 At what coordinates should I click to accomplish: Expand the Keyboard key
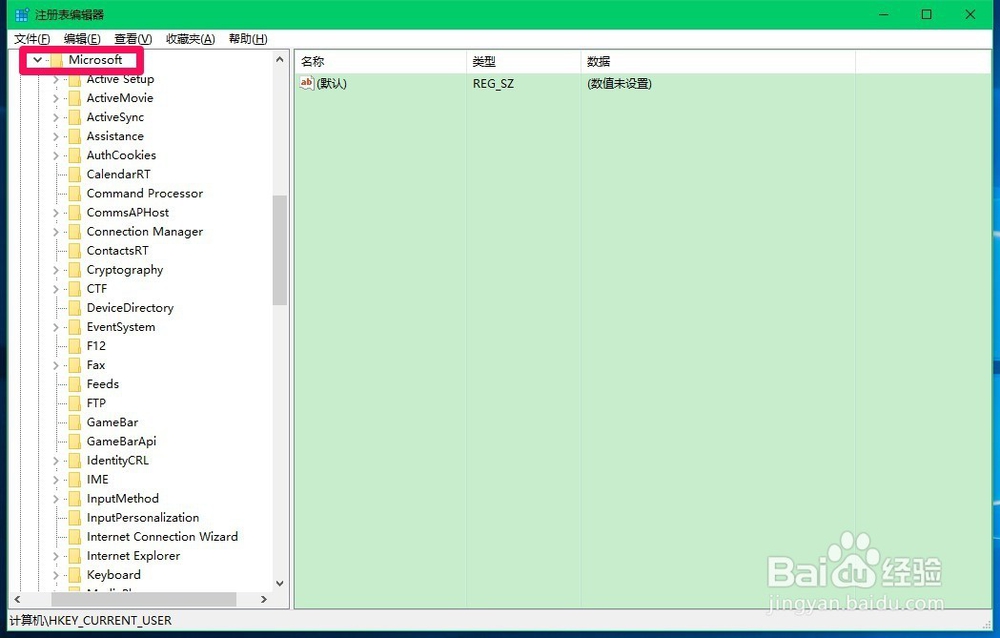(55, 575)
